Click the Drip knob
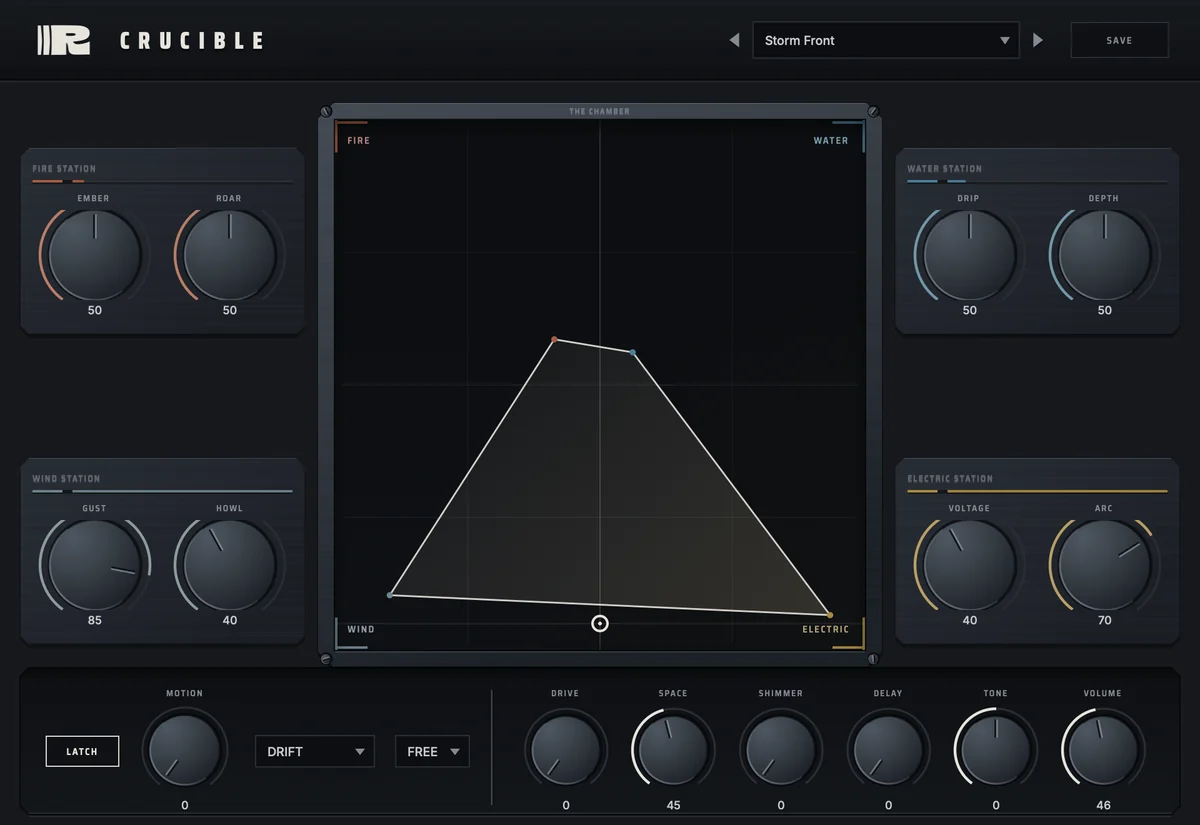1200x825 pixels. pyautogui.click(x=969, y=255)
